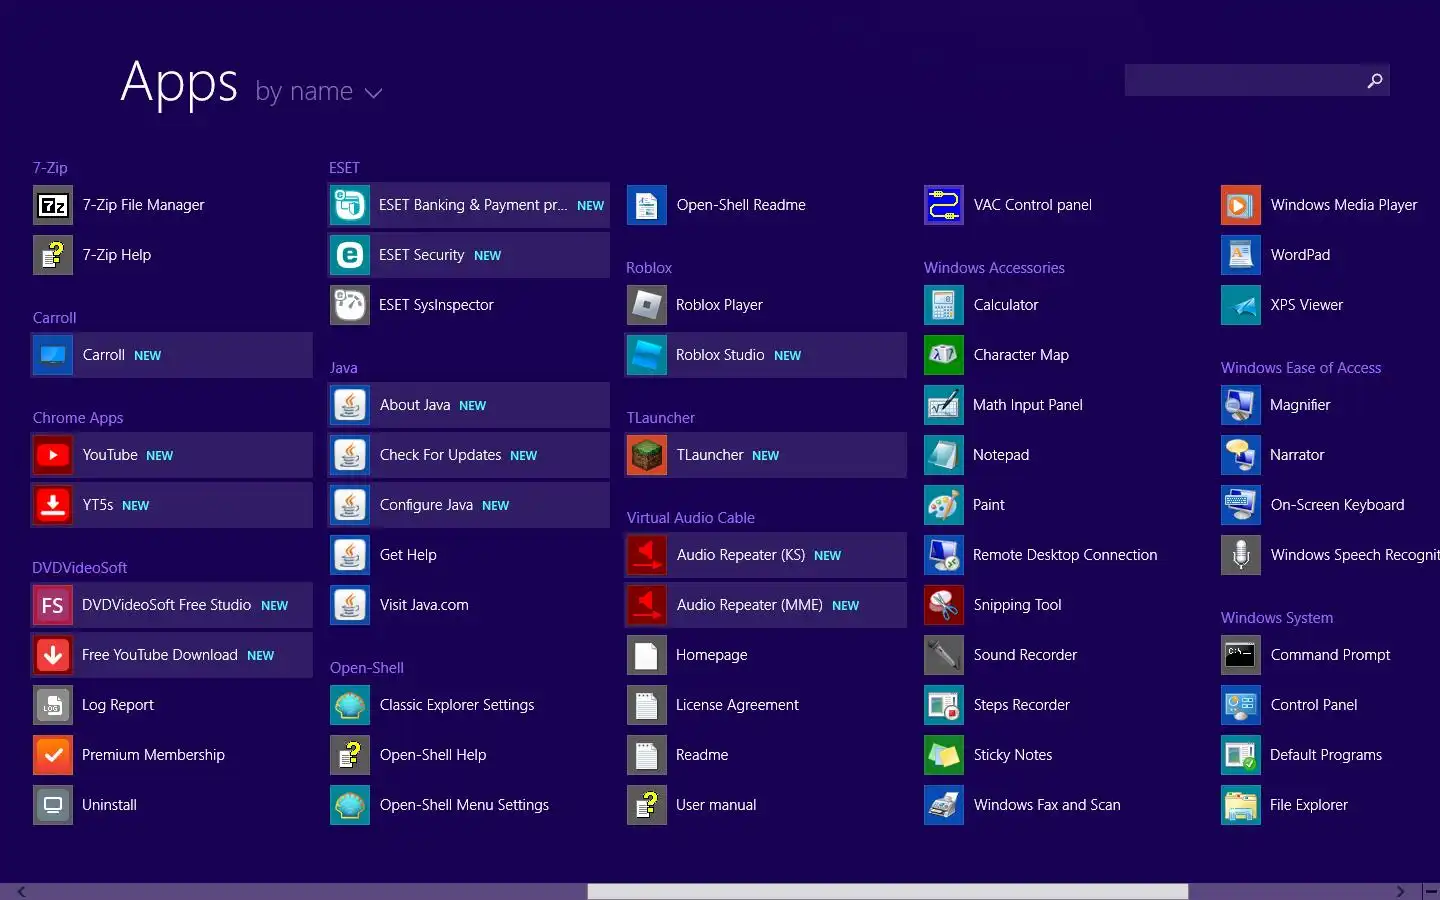Launch Roblox Studio icon
This screenshot has height=900, width=1440.
pyautogui.click(x=647, y=355)
